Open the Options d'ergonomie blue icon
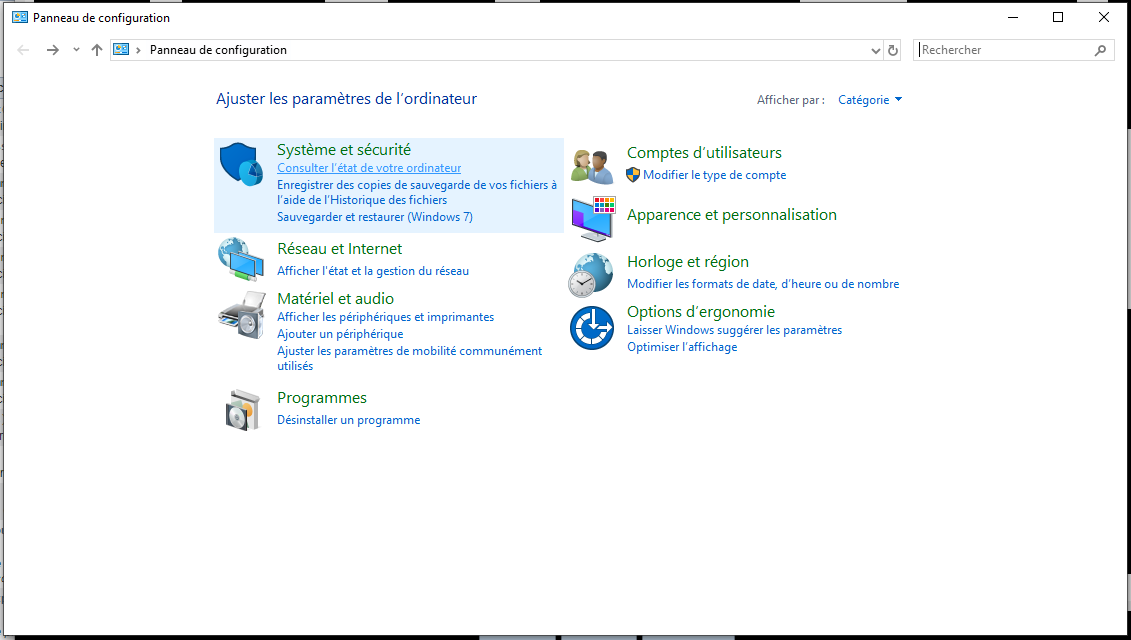The width and height of the screenshot is (1131, 640). 591,328
